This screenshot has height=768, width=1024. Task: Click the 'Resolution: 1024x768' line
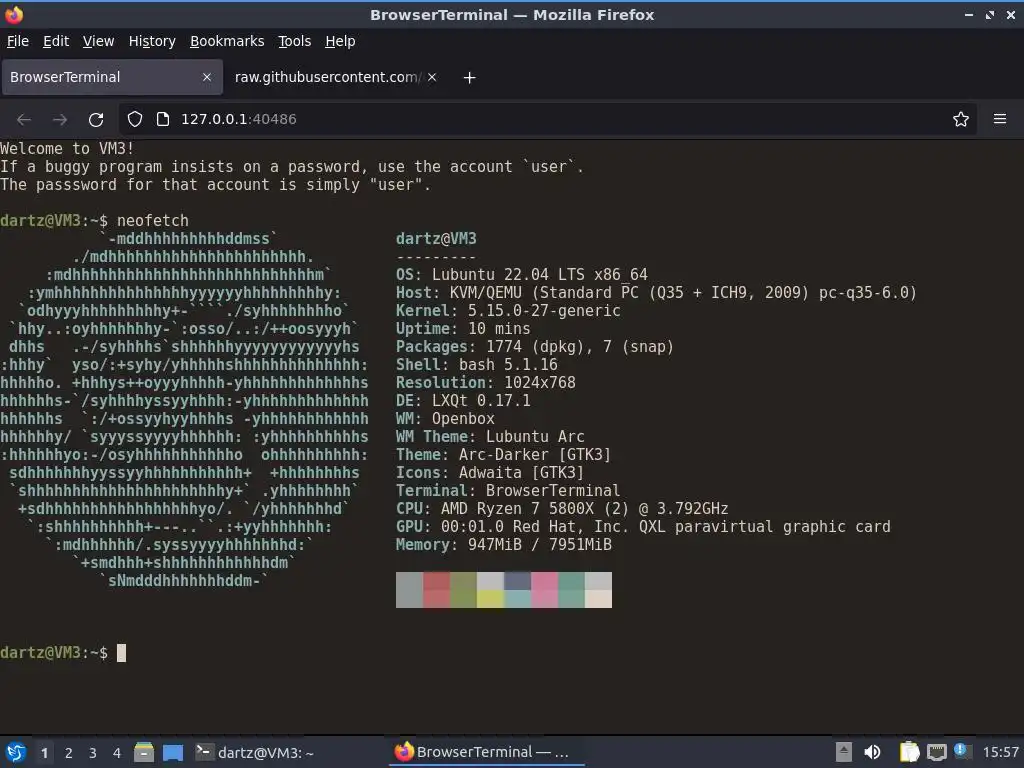[486, 382]
